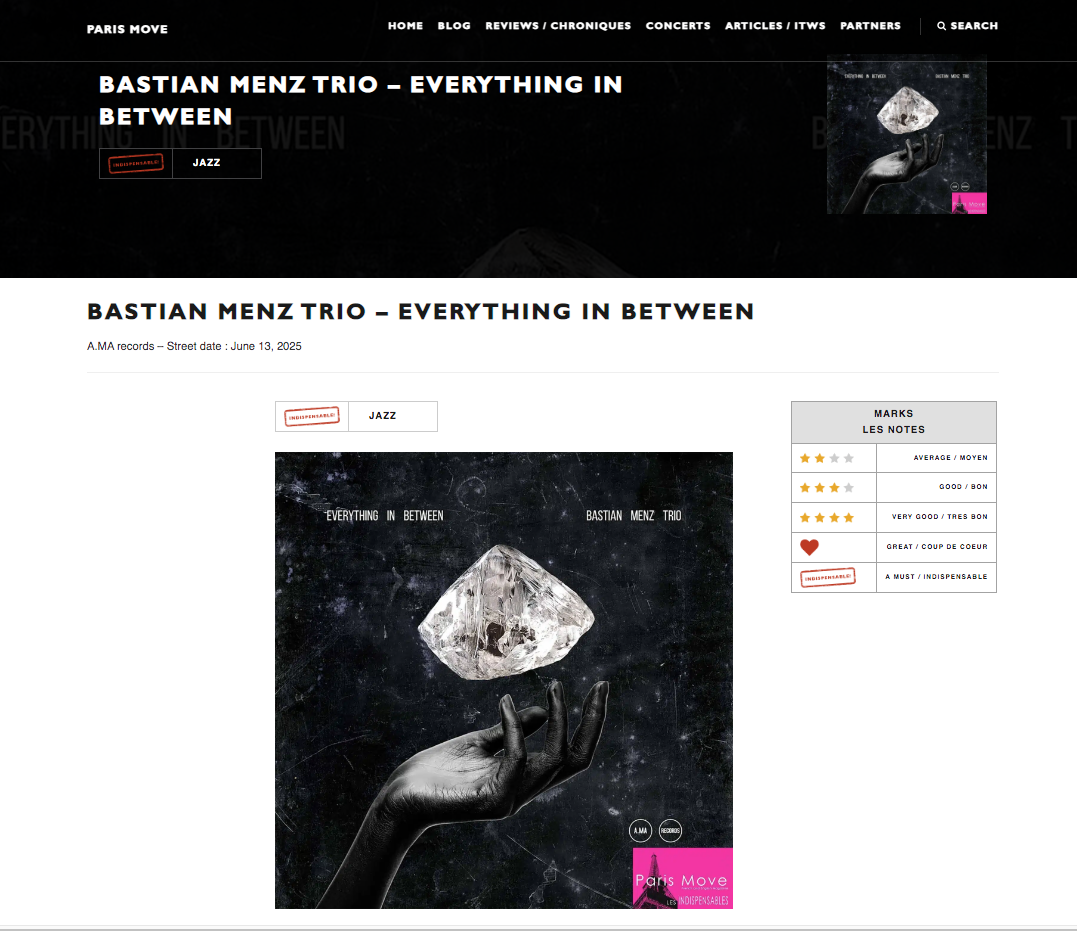Go to the Concerts page
Viewport: 1077px width, 931px height.
coord(678,26)
